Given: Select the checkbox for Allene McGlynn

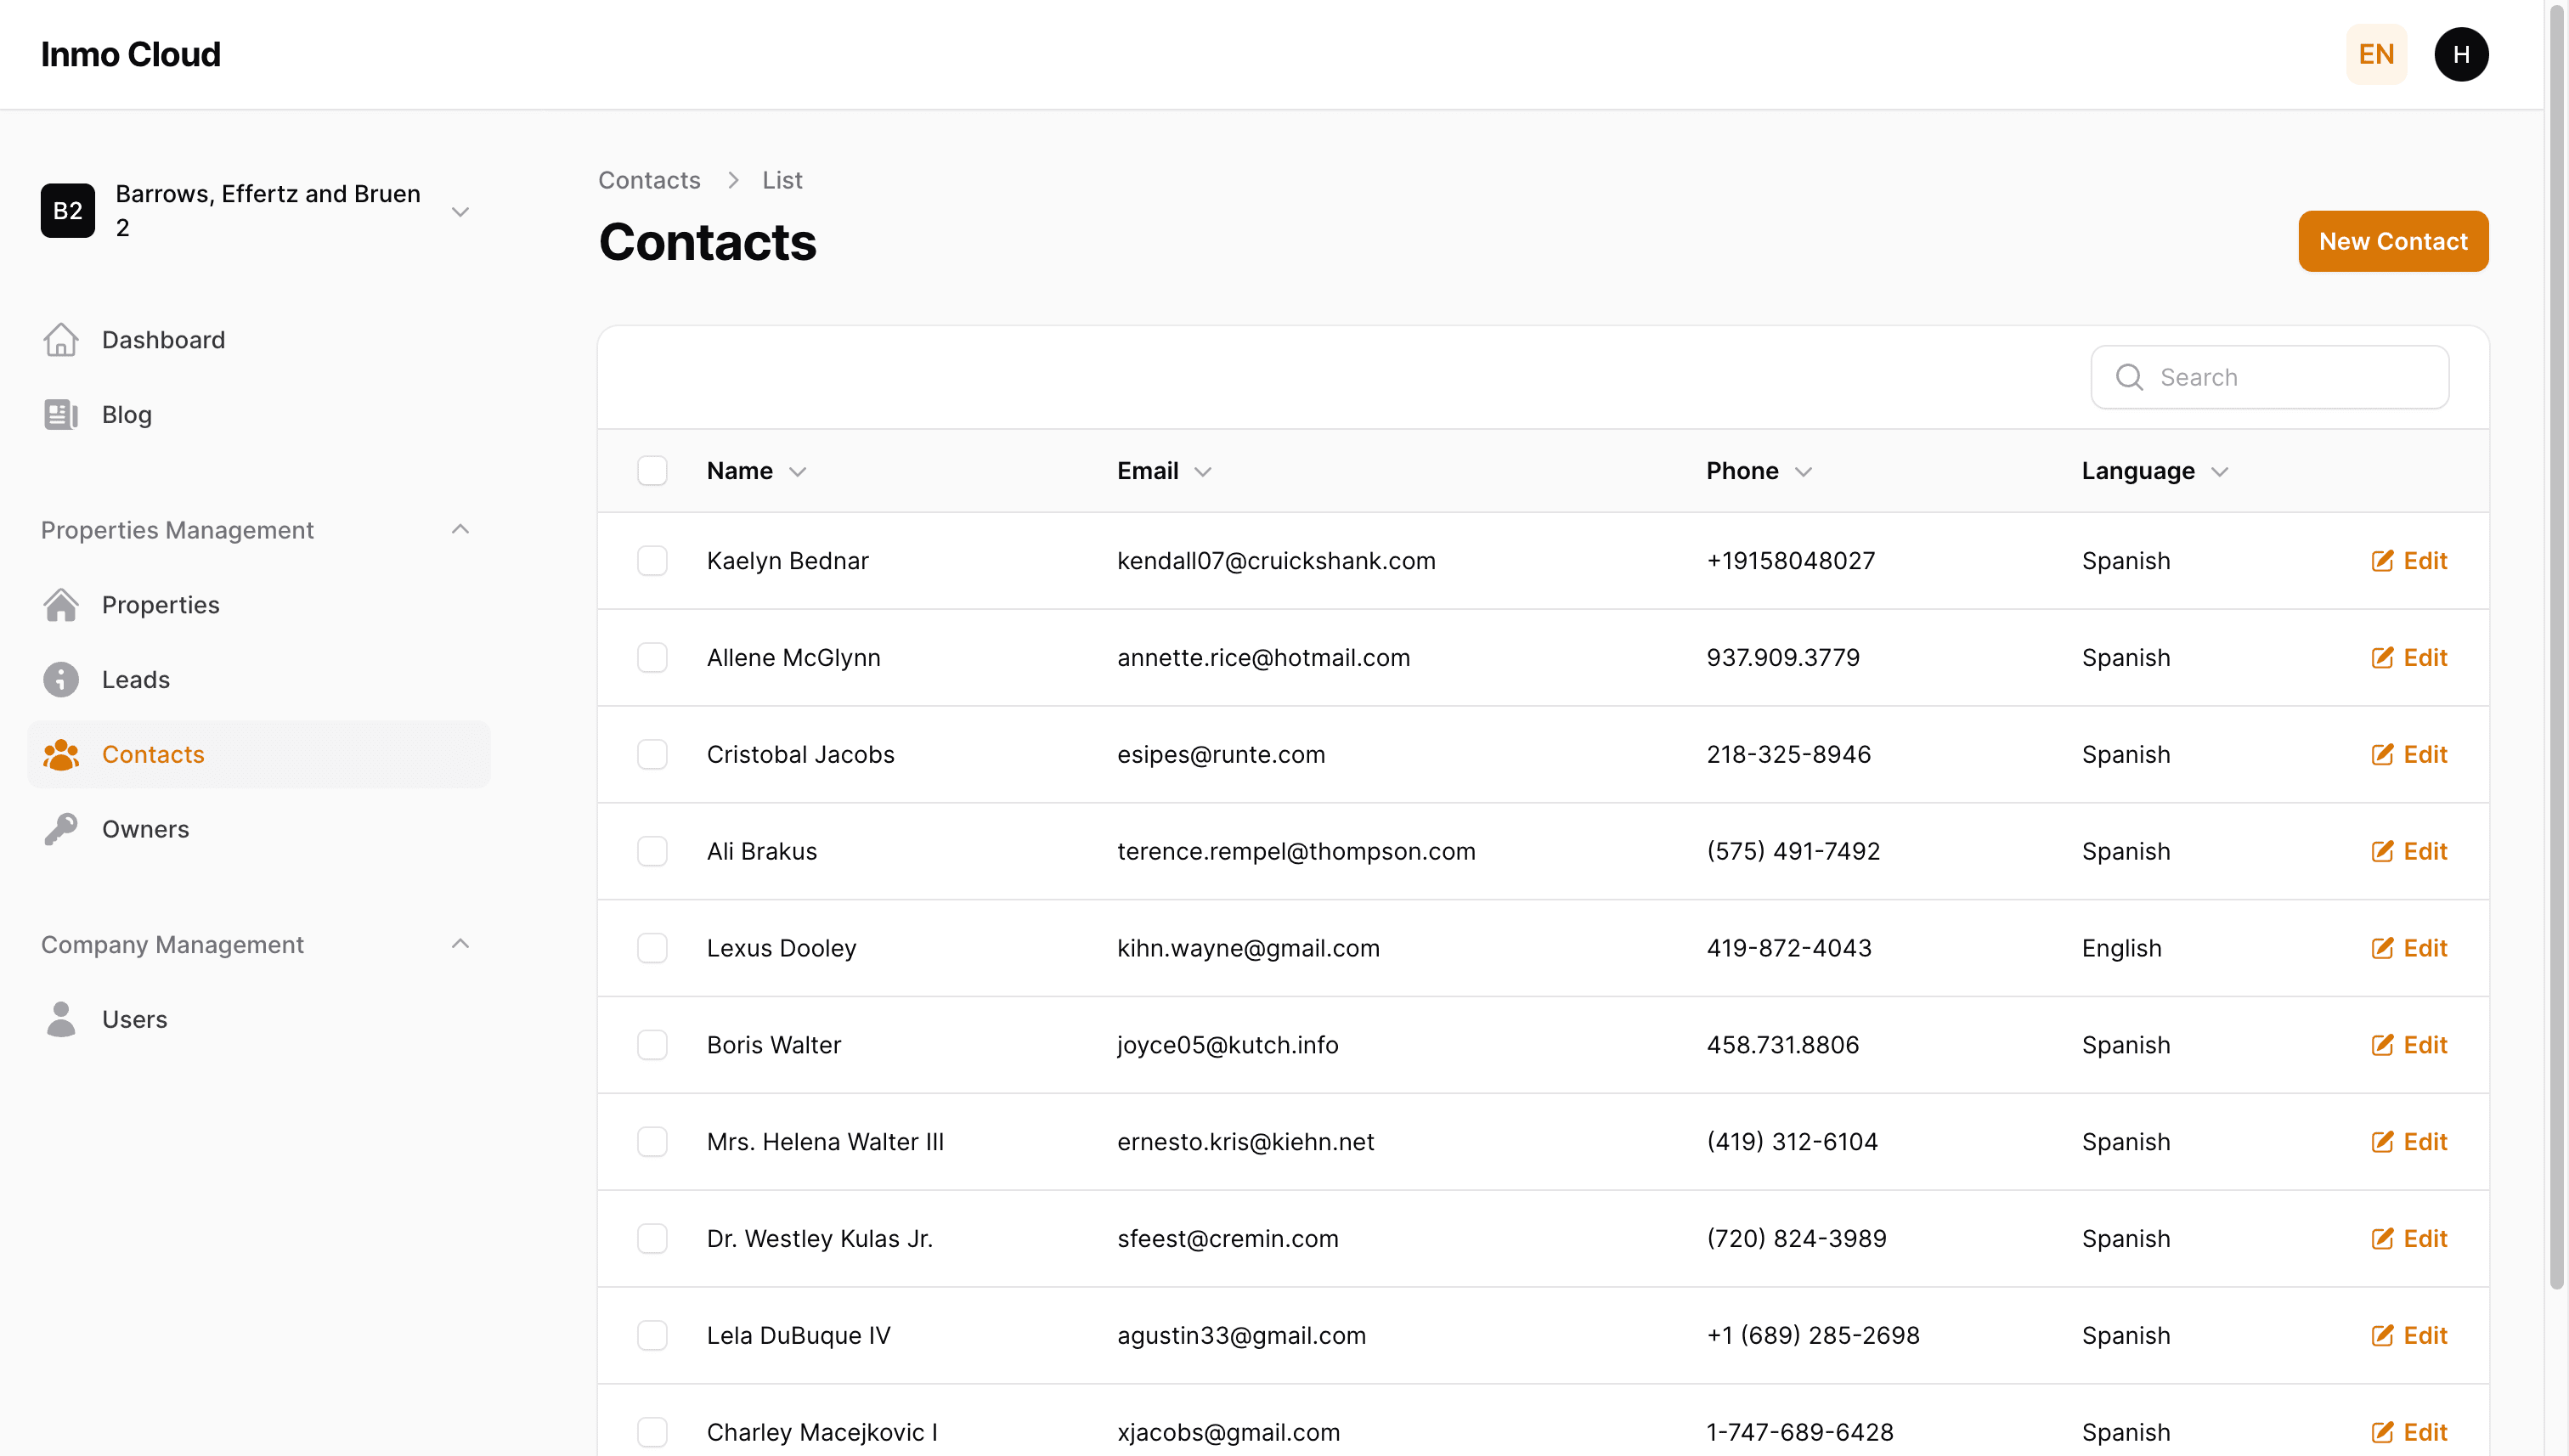Looking at the screenshot, I should [x=652, y=658].
